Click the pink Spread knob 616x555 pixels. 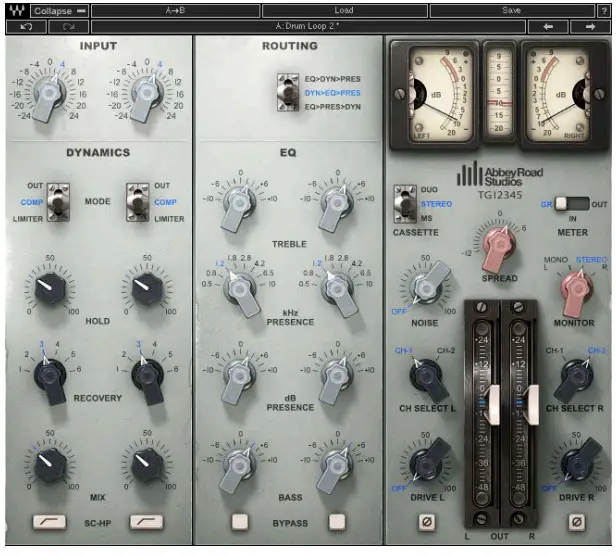(500, 245)
